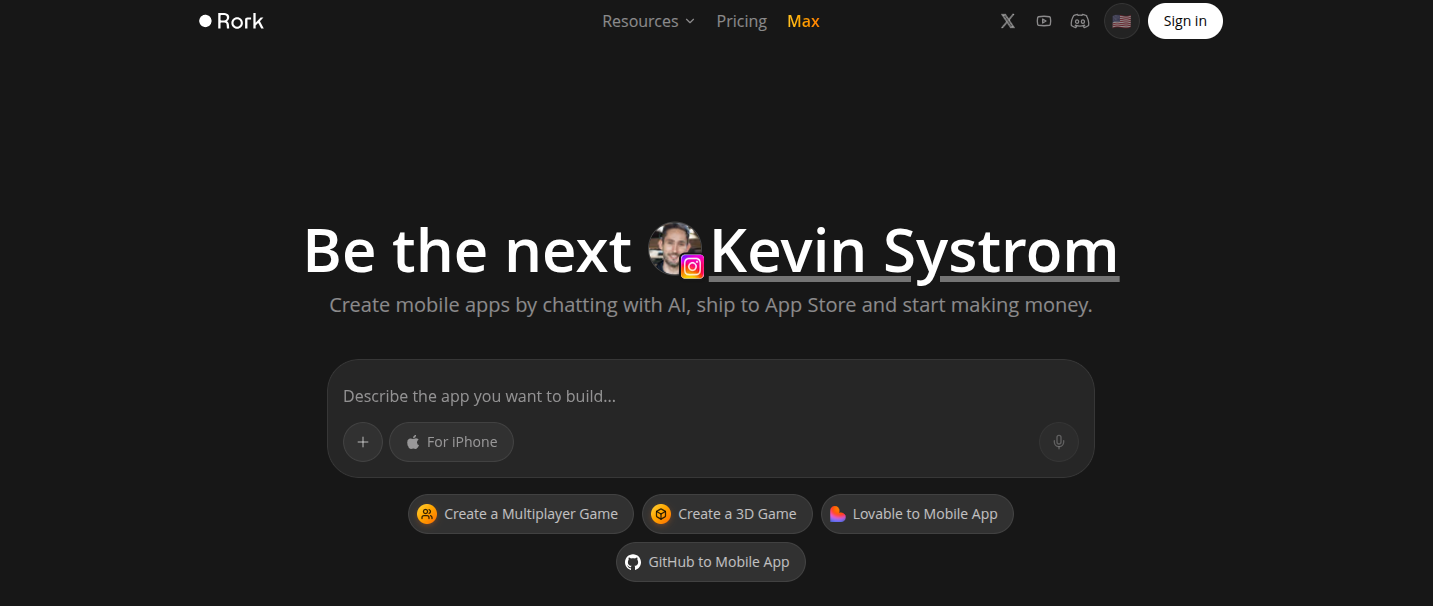This screenshot has height=606, width=1433.
Task: Change language with the US flag button
Action: 1122,21
